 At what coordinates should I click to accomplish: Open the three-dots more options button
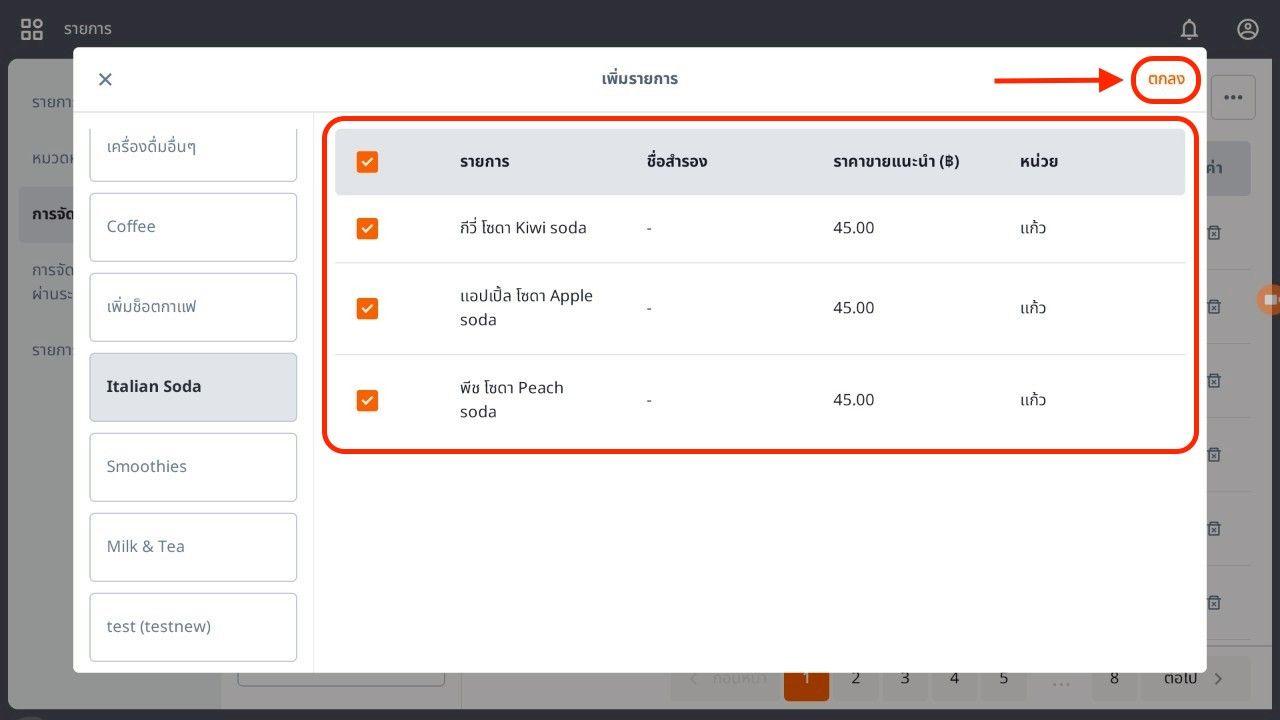[1232, 98]
